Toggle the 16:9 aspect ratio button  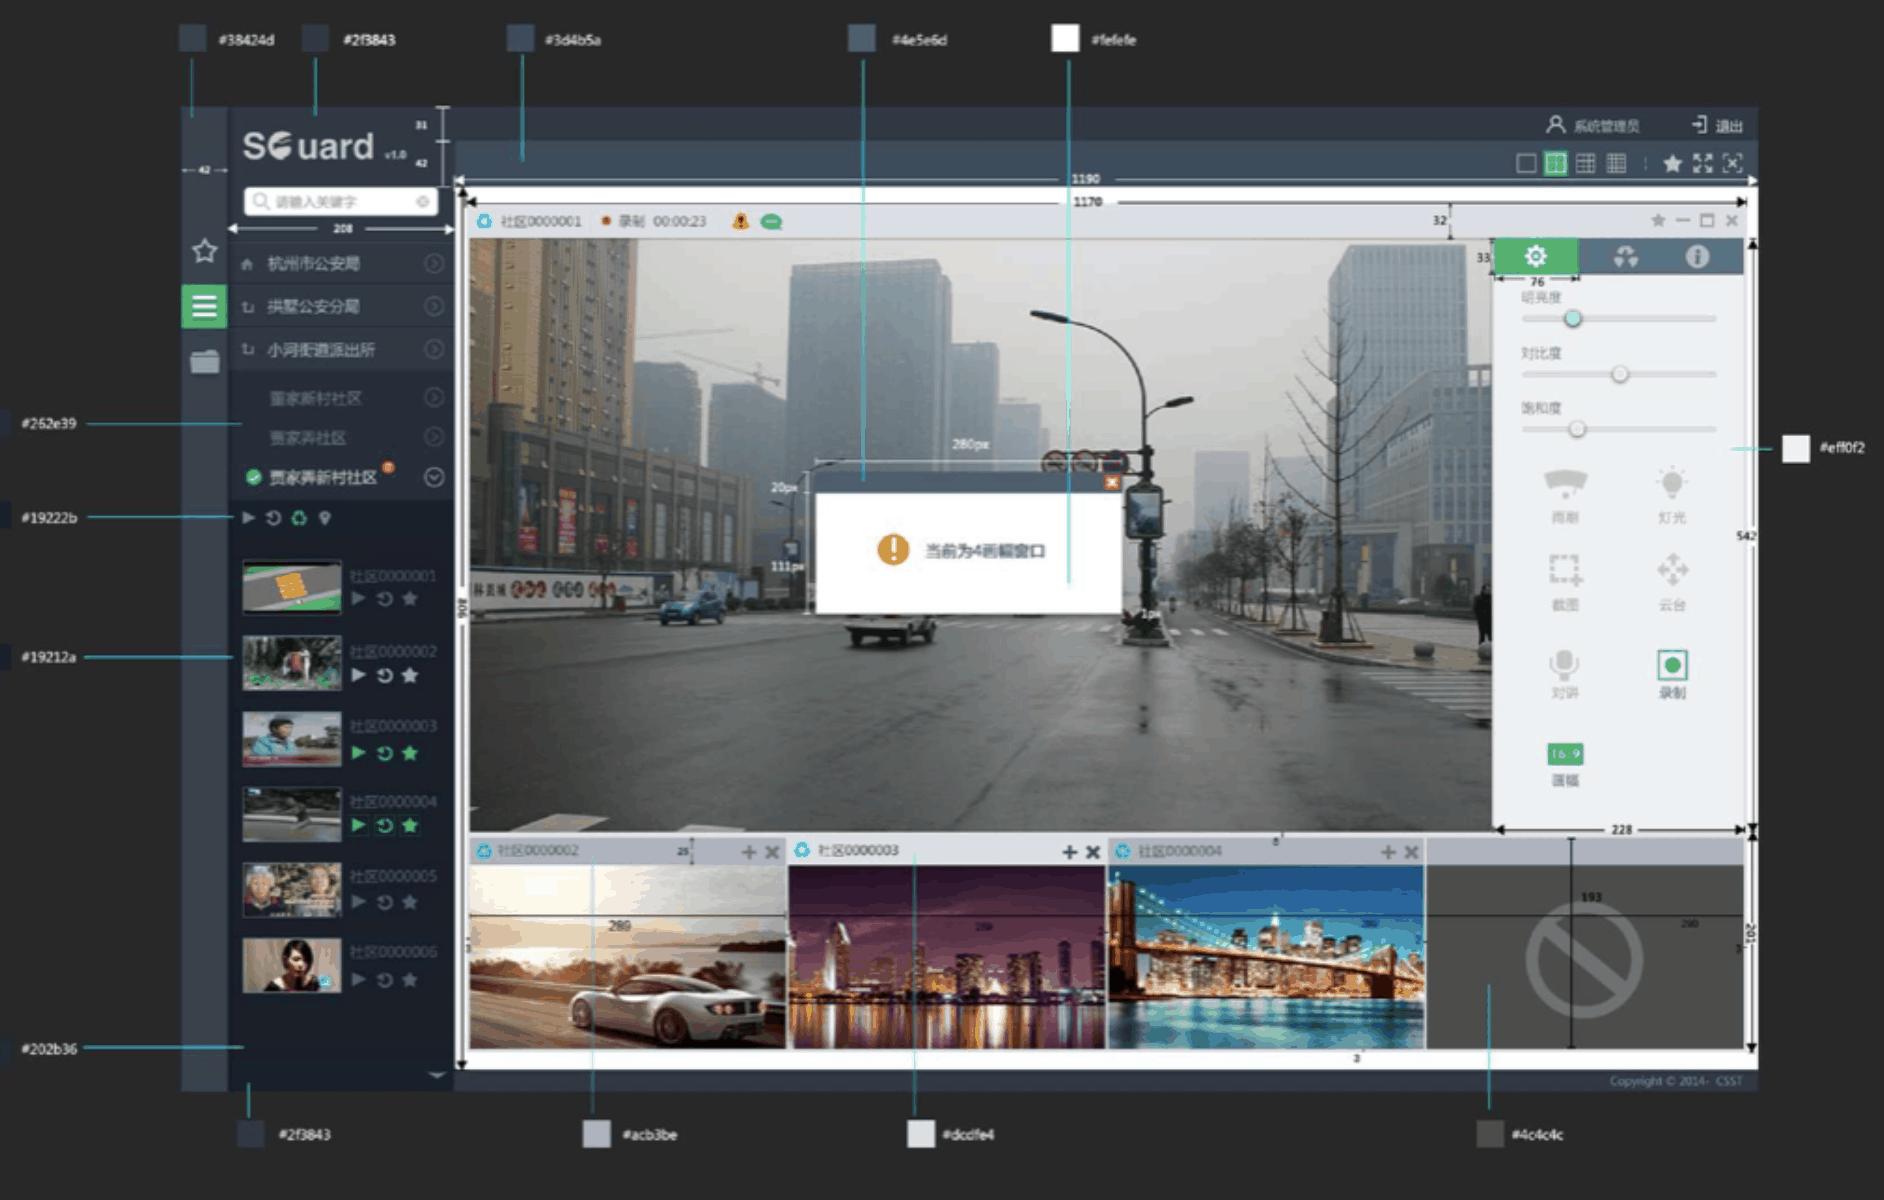1565,753
